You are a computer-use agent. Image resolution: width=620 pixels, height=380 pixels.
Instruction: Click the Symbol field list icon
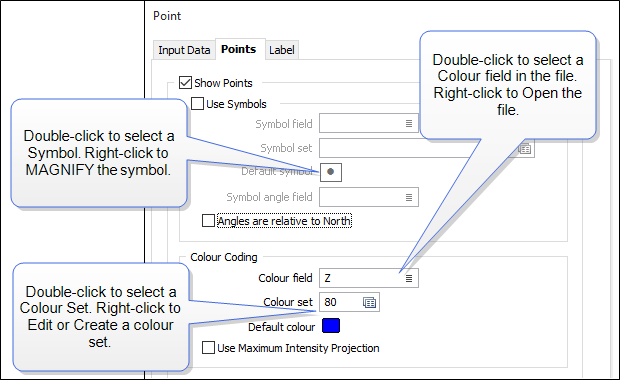[409, 124]
